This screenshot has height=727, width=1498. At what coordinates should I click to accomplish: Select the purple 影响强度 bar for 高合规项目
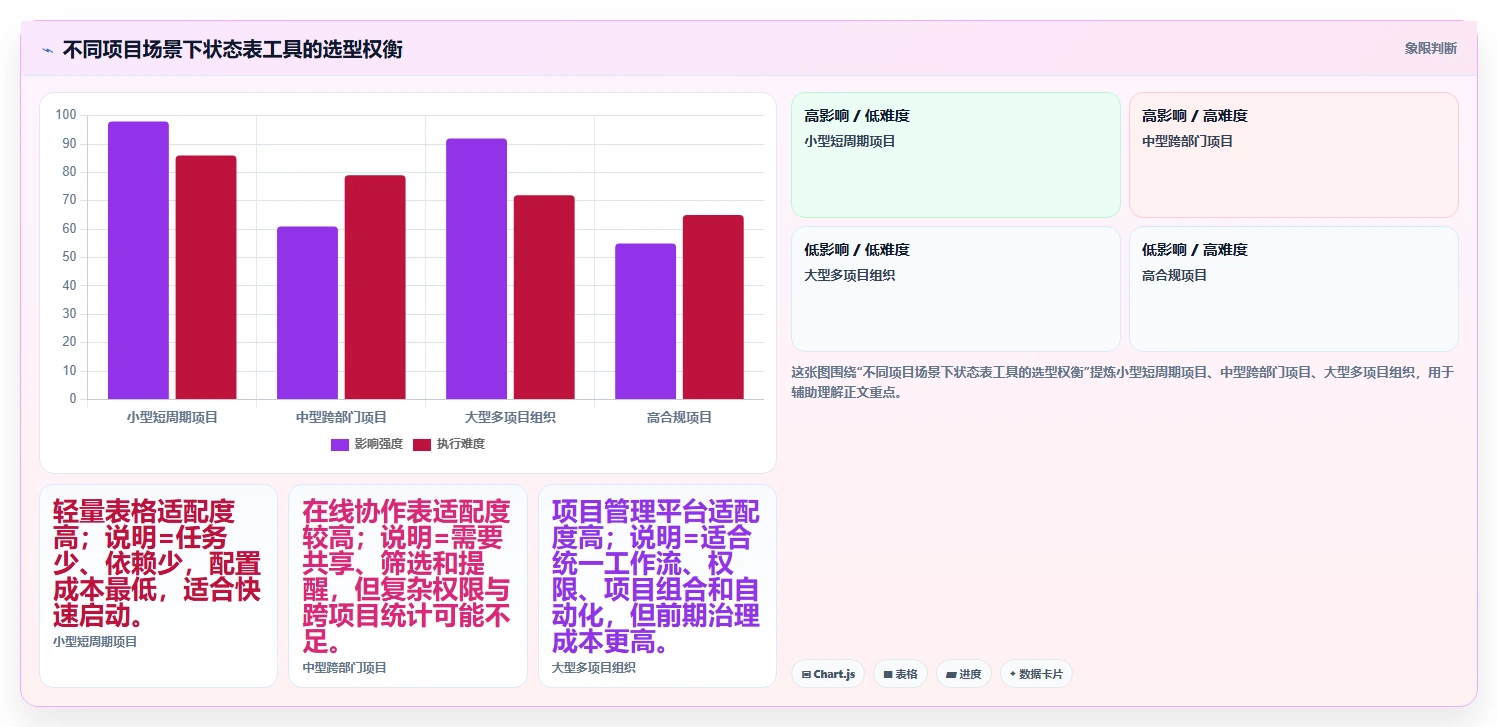645,321
